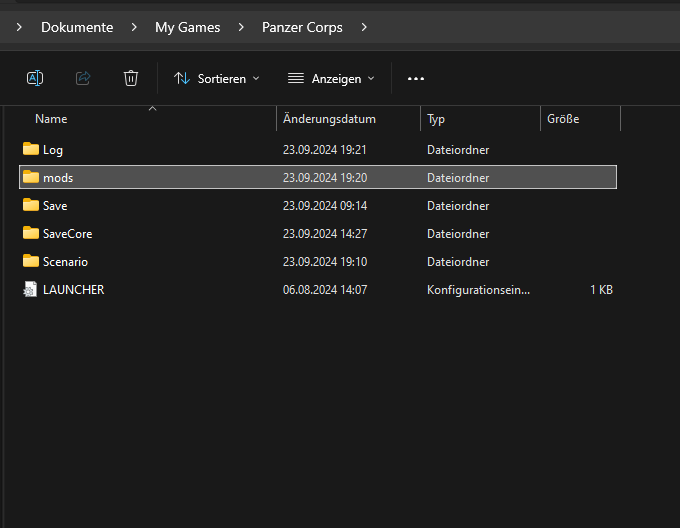
Task: Sort by Größe column header
Action: click(x=563, y=119)
